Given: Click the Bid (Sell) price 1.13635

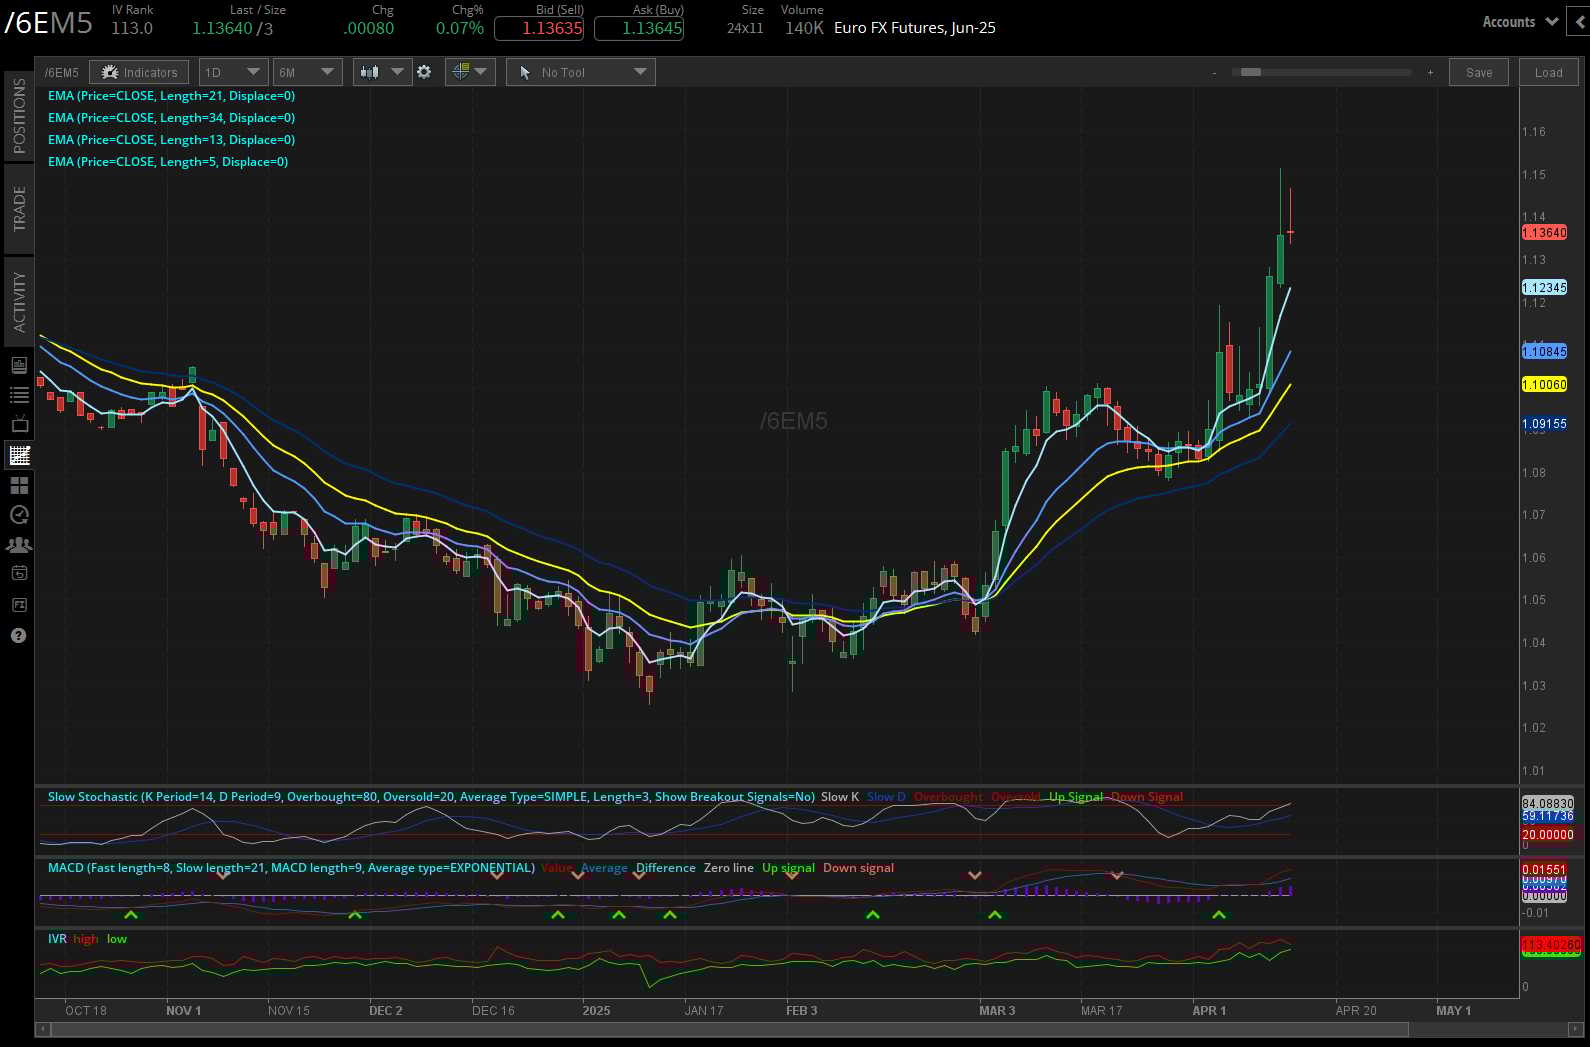Looking at the screenshot, I should point(539,28).
